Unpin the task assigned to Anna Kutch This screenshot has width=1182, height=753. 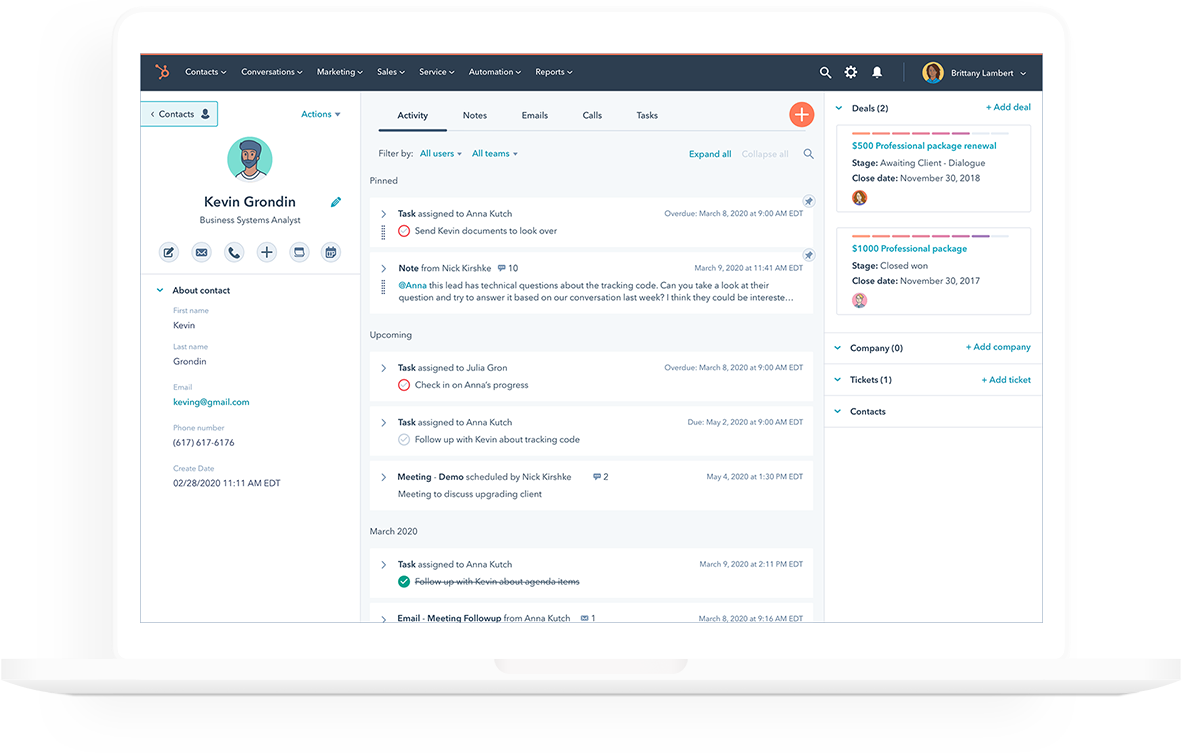(x=808, y=200)
